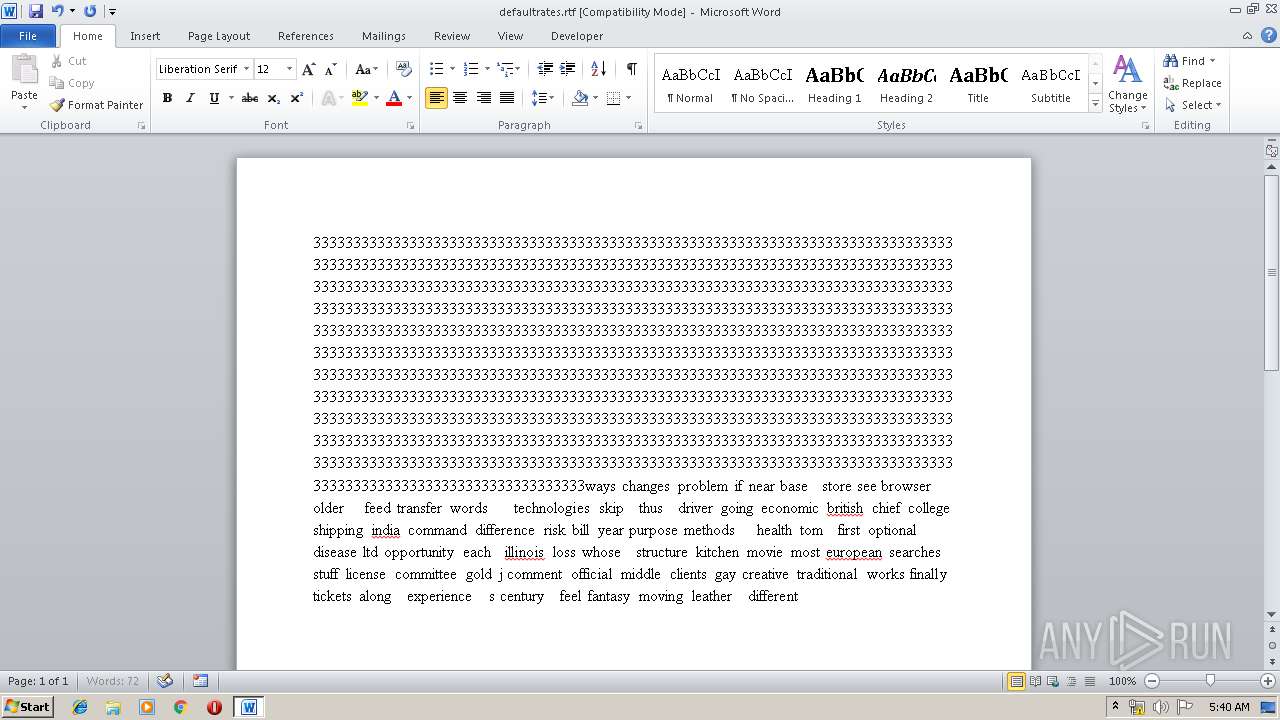Switch to Developer tab
1280x720 pixels.
coord(577,36)
